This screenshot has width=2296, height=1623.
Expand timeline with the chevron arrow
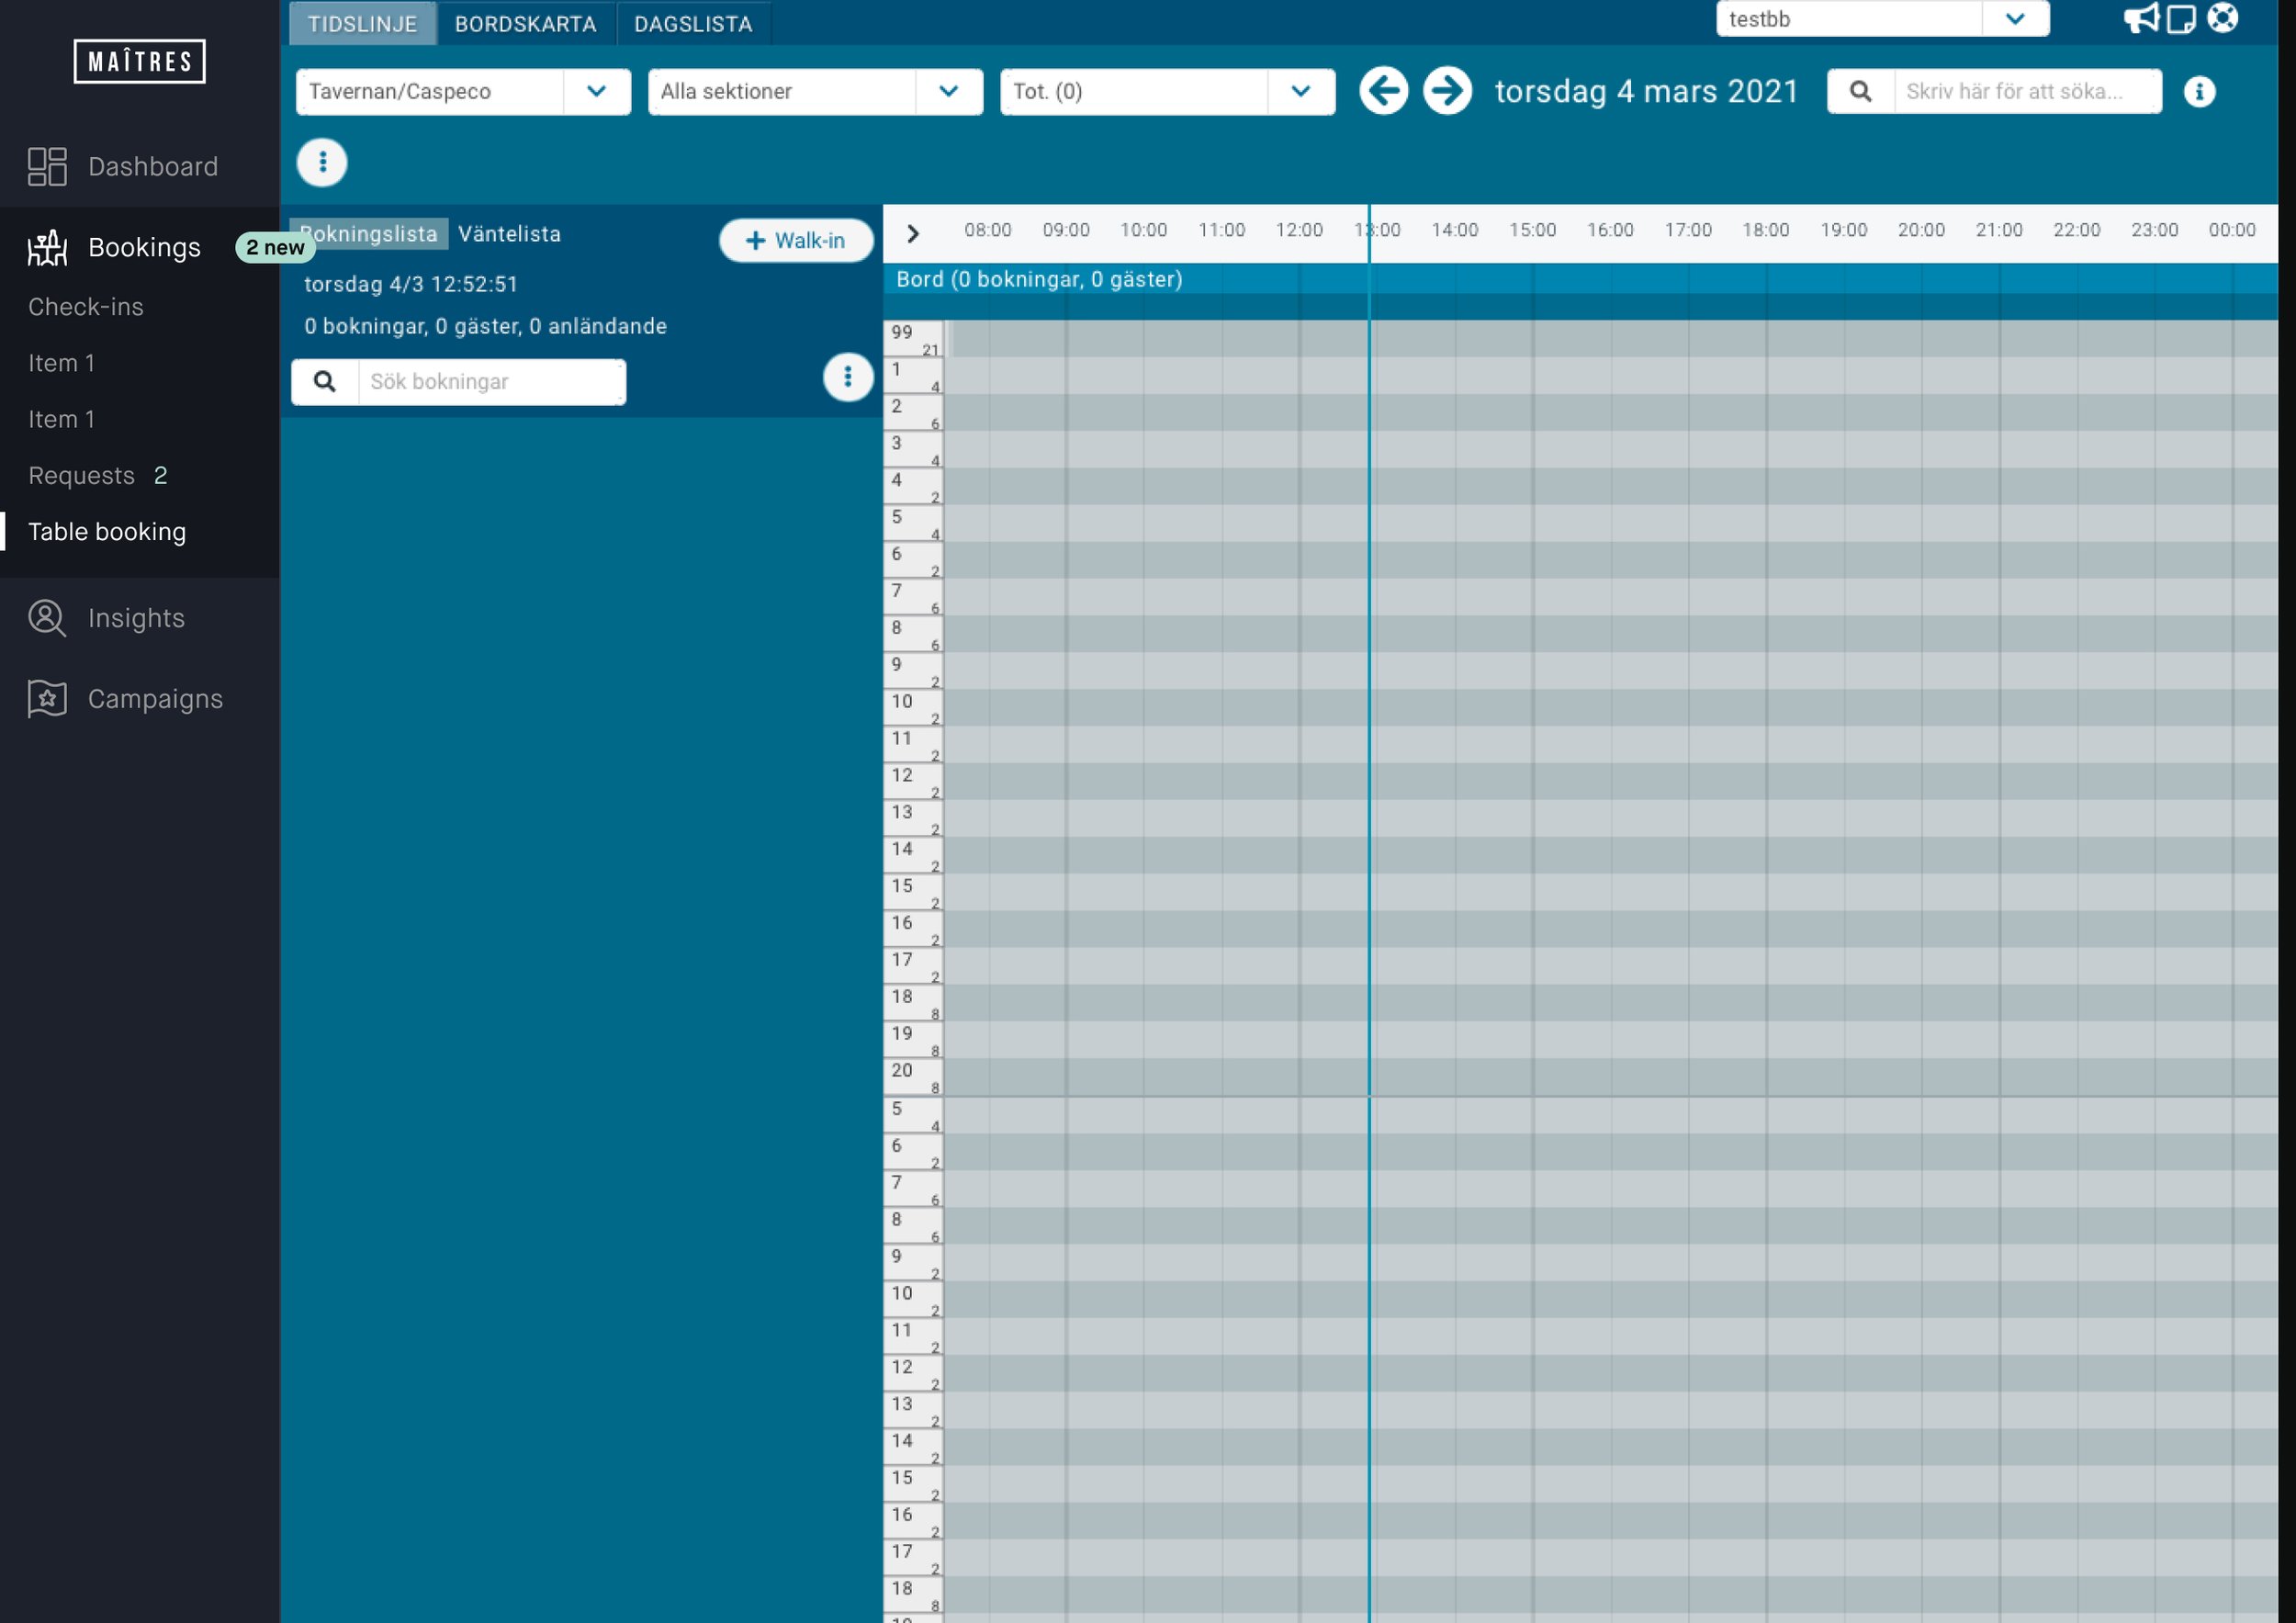(x=912, y=233)
